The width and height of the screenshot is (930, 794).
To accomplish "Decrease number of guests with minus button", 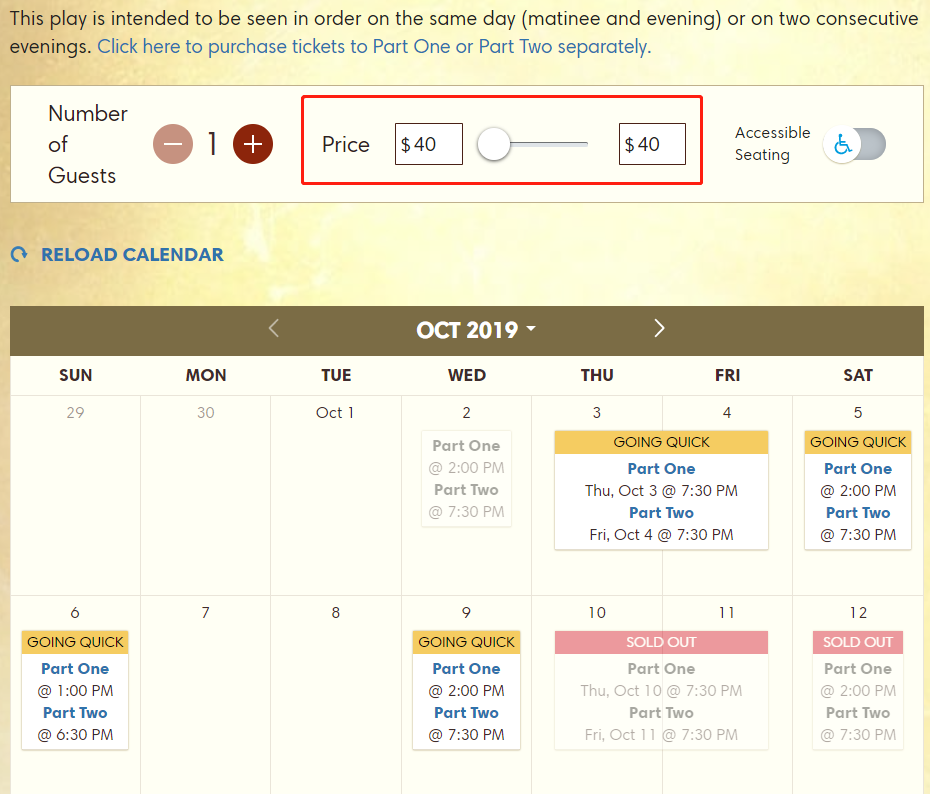I will click(173, 144).
